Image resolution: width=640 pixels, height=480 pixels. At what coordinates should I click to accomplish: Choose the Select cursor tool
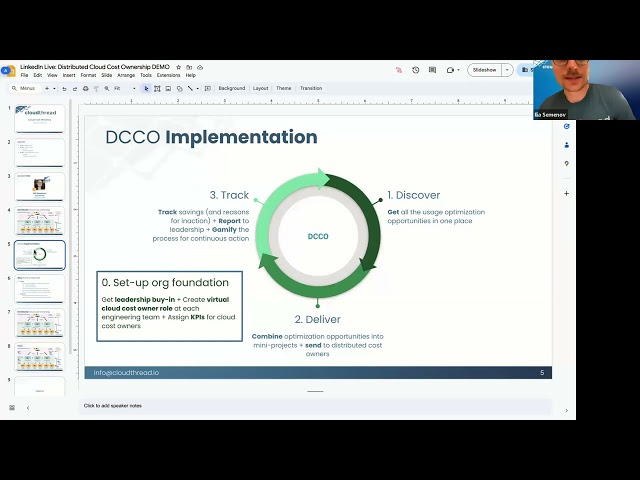click(x=146, y=88)
